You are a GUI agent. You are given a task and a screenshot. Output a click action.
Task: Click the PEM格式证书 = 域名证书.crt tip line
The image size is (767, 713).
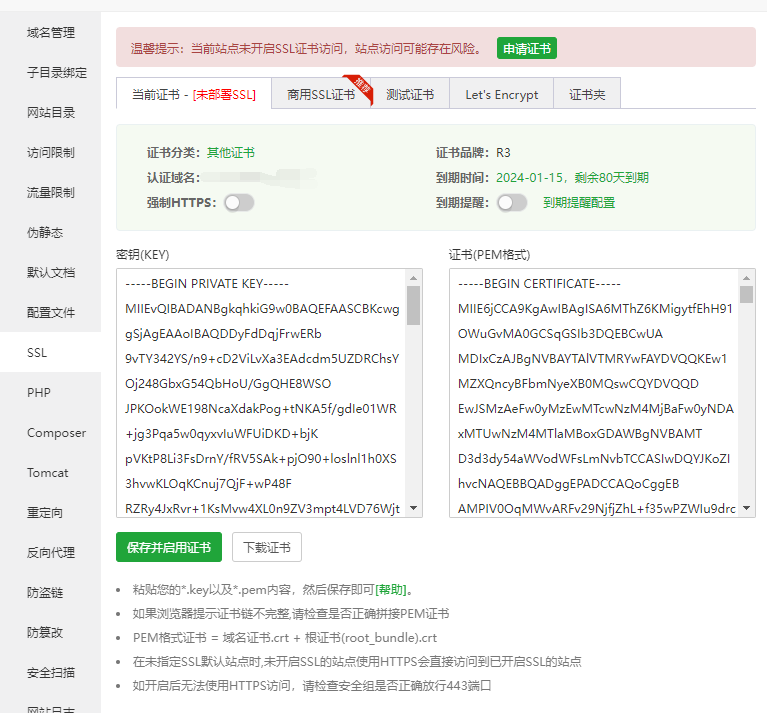pyautogui.click(x=285, y=638)
